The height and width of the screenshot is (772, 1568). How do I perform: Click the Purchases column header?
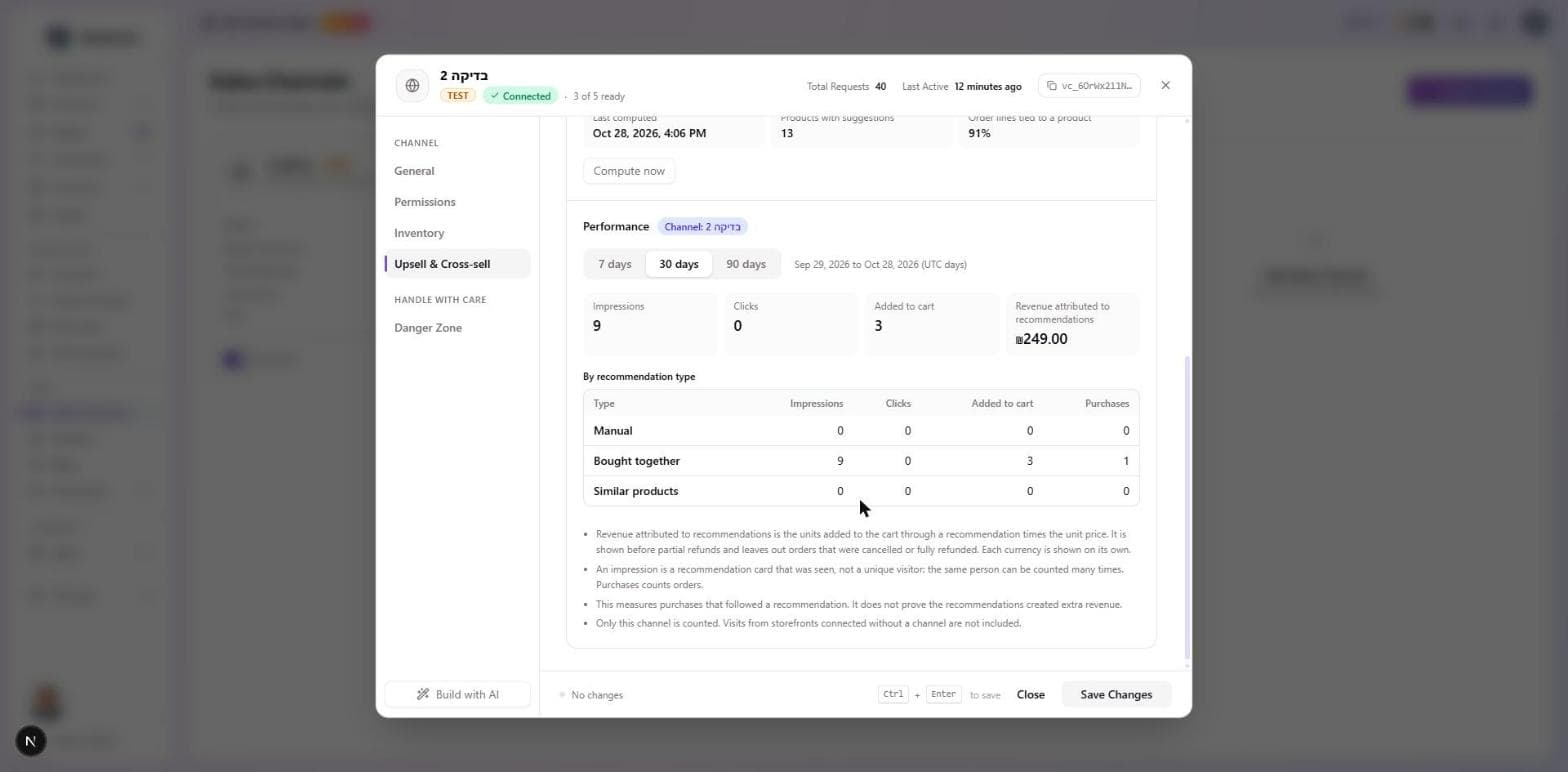1107,404
